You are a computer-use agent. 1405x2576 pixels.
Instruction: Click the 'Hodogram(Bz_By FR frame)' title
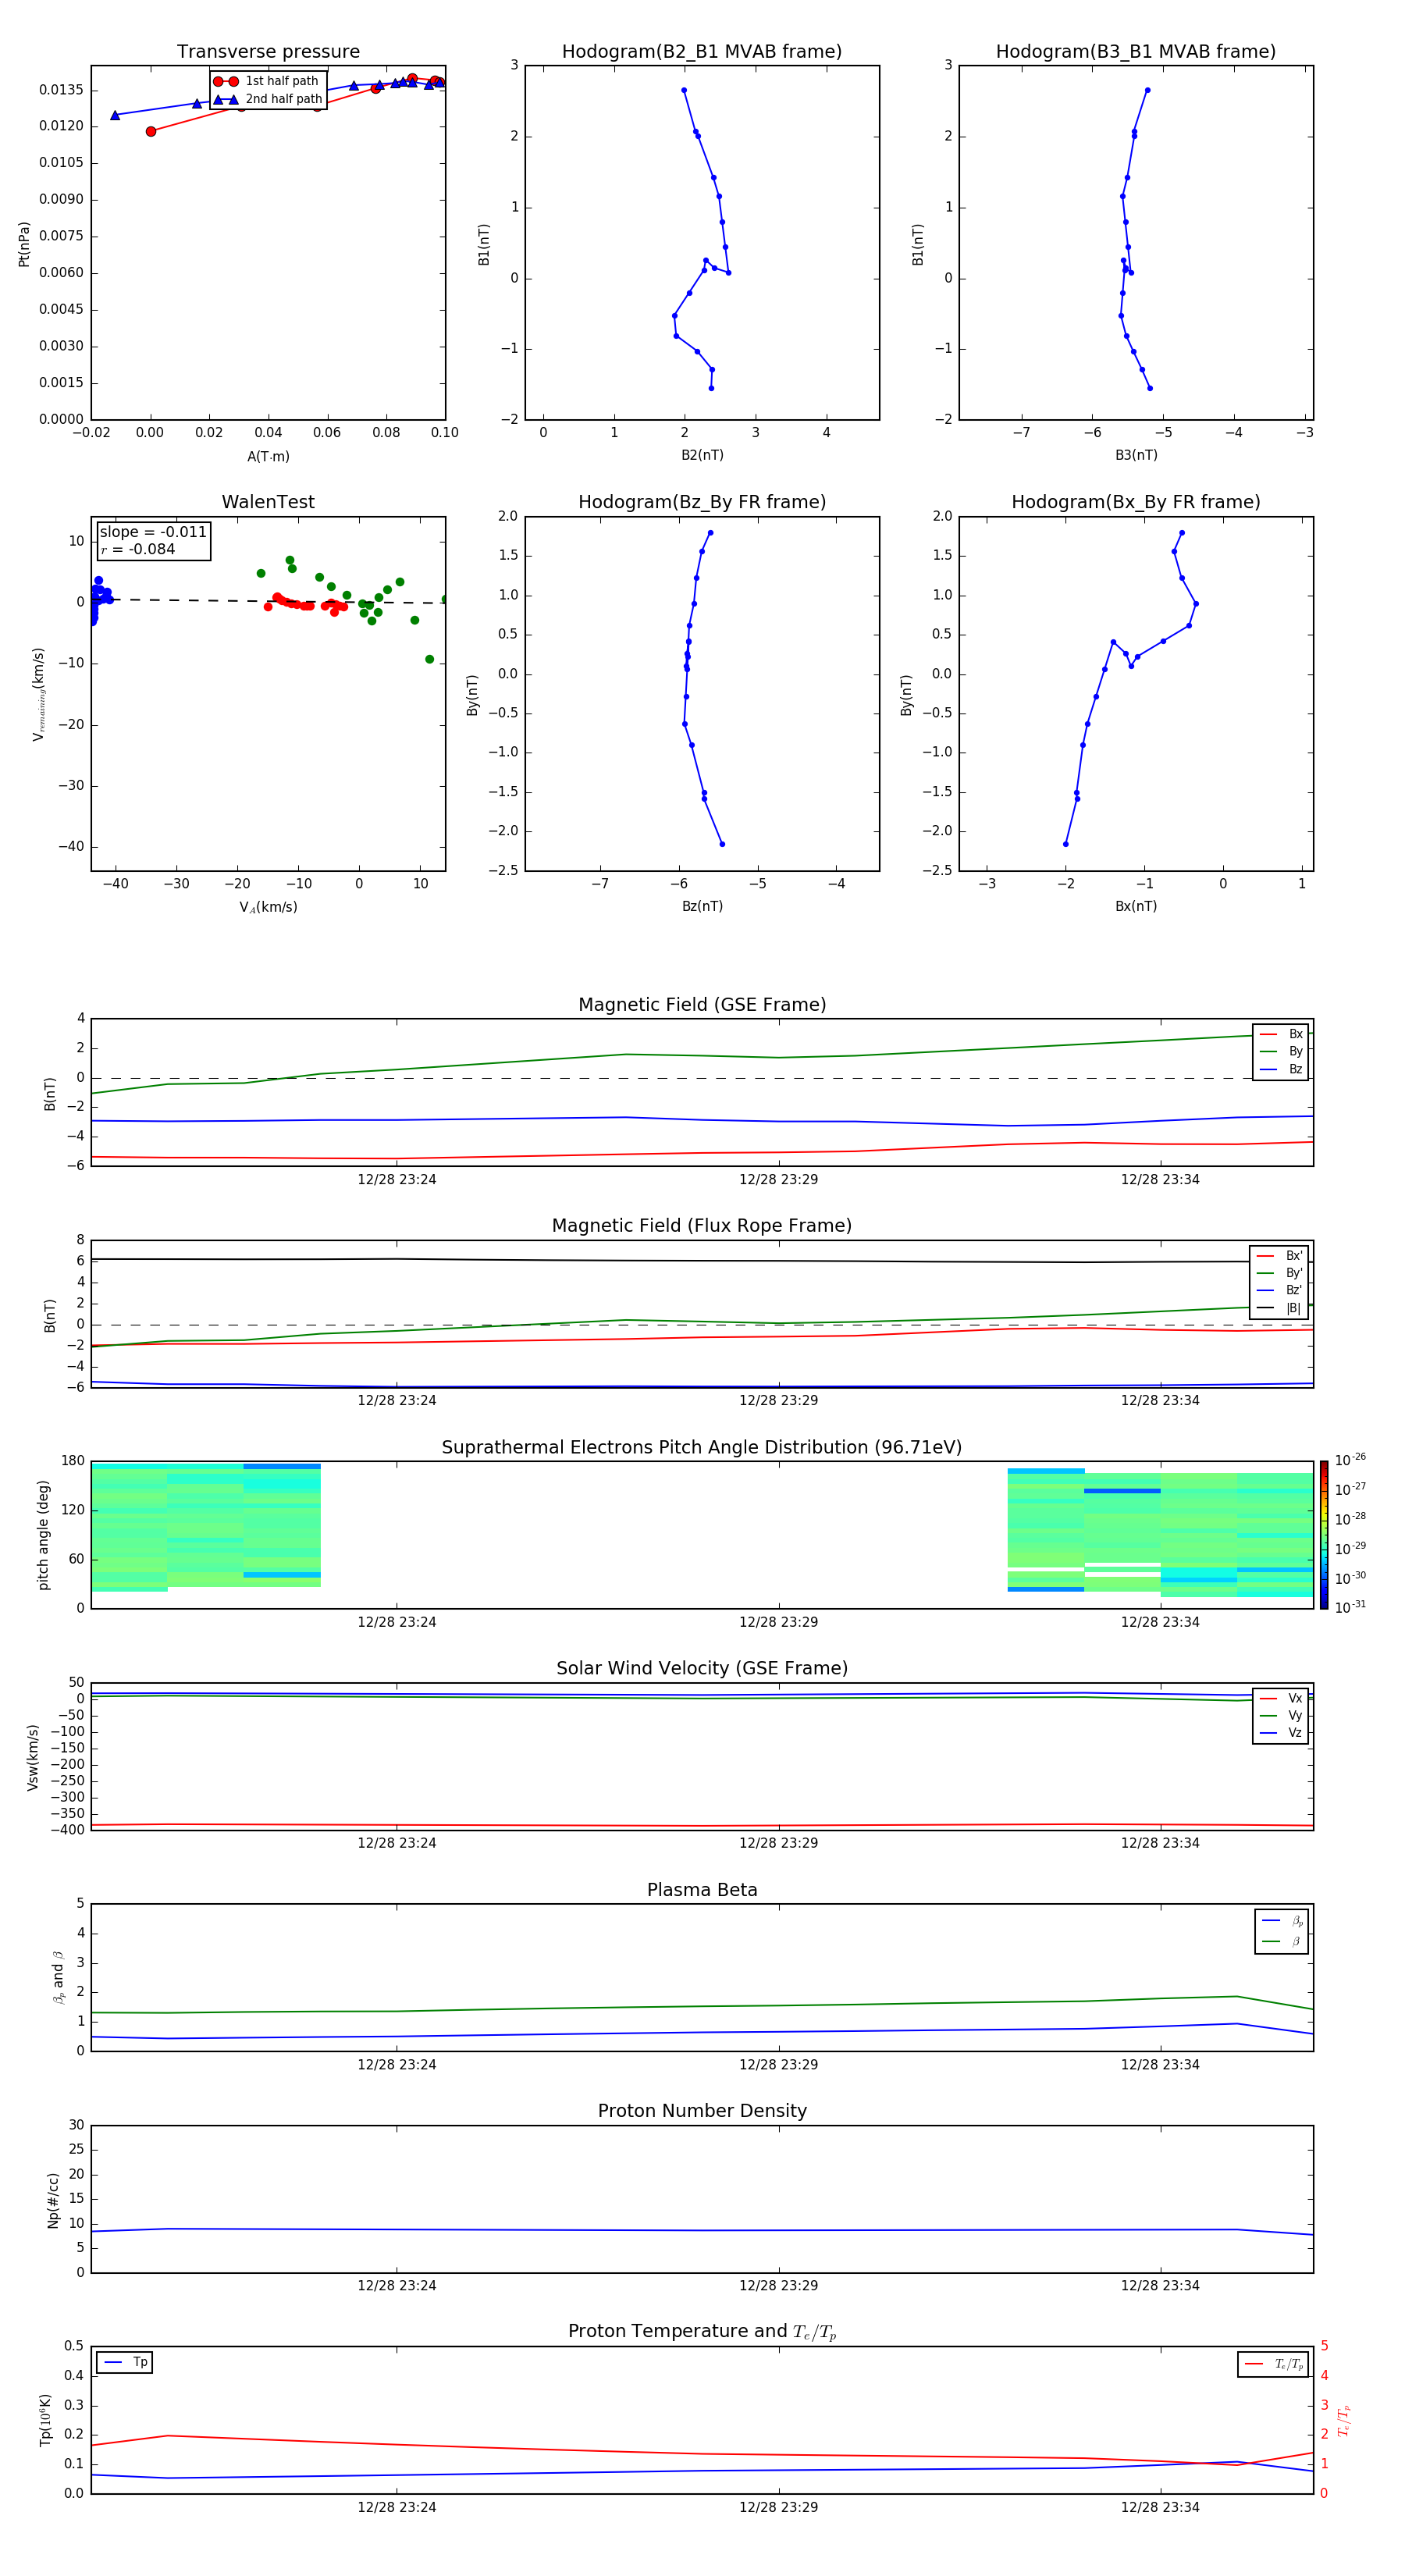(x=702, y=502)
